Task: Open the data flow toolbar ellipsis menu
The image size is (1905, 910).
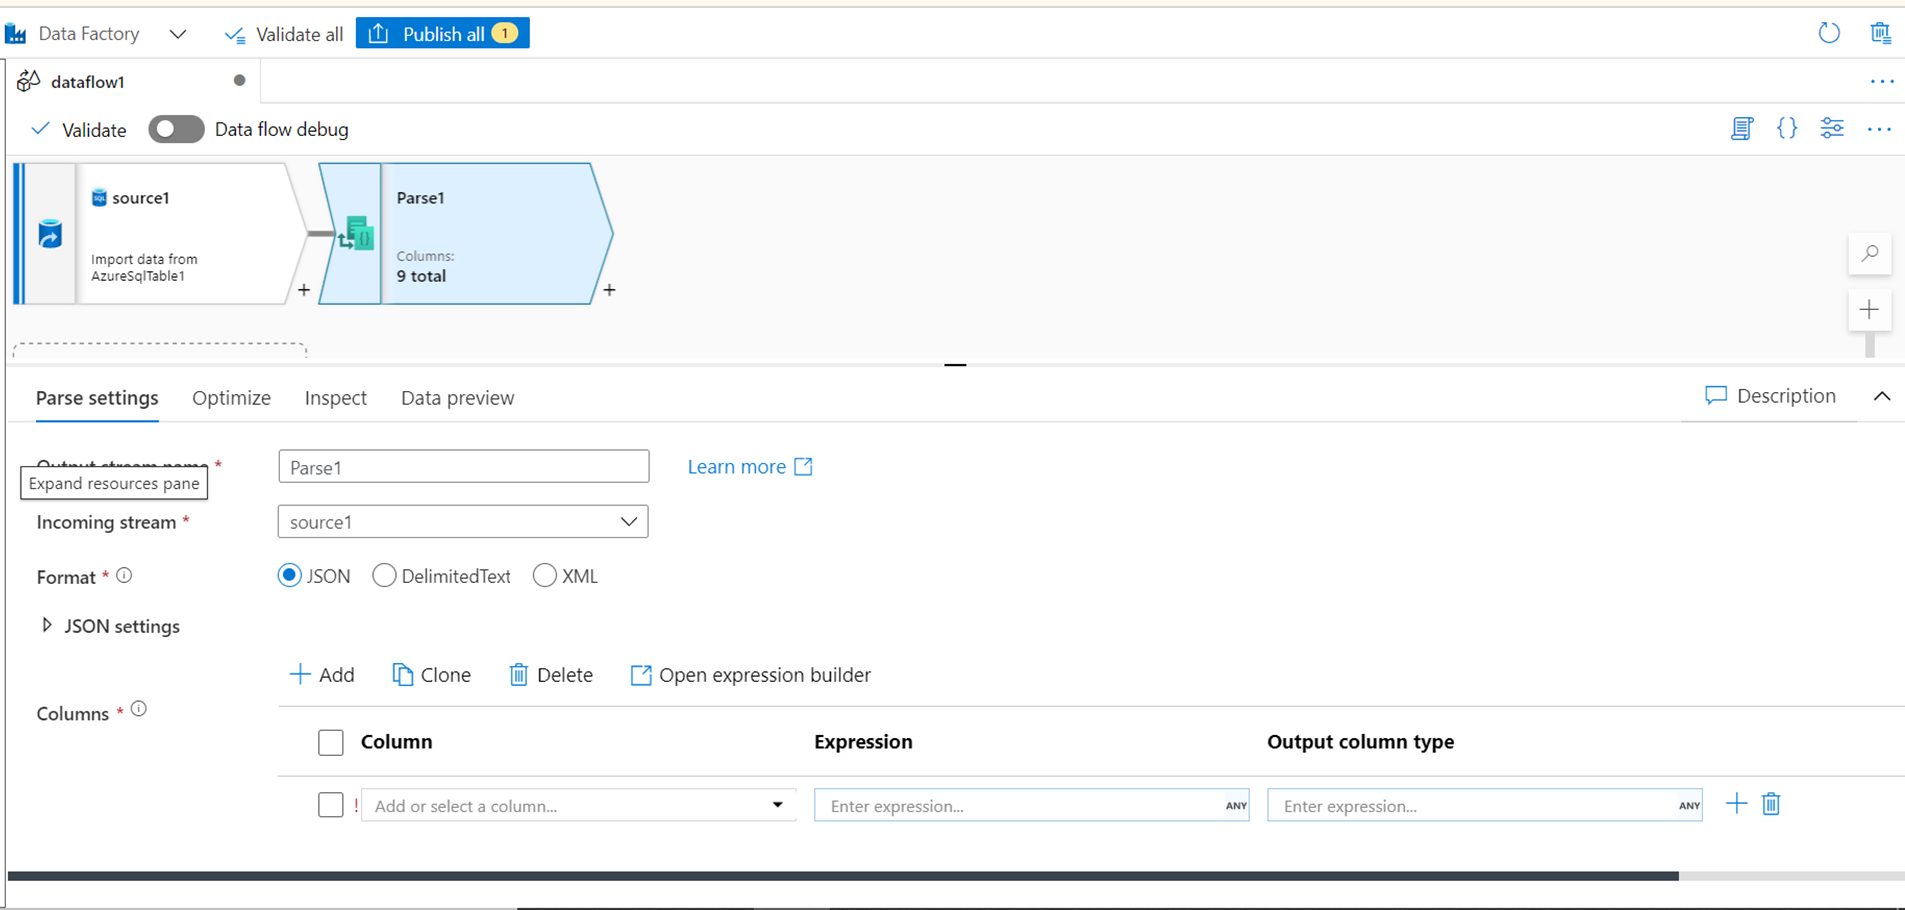Action: [x=1879, y=129]
